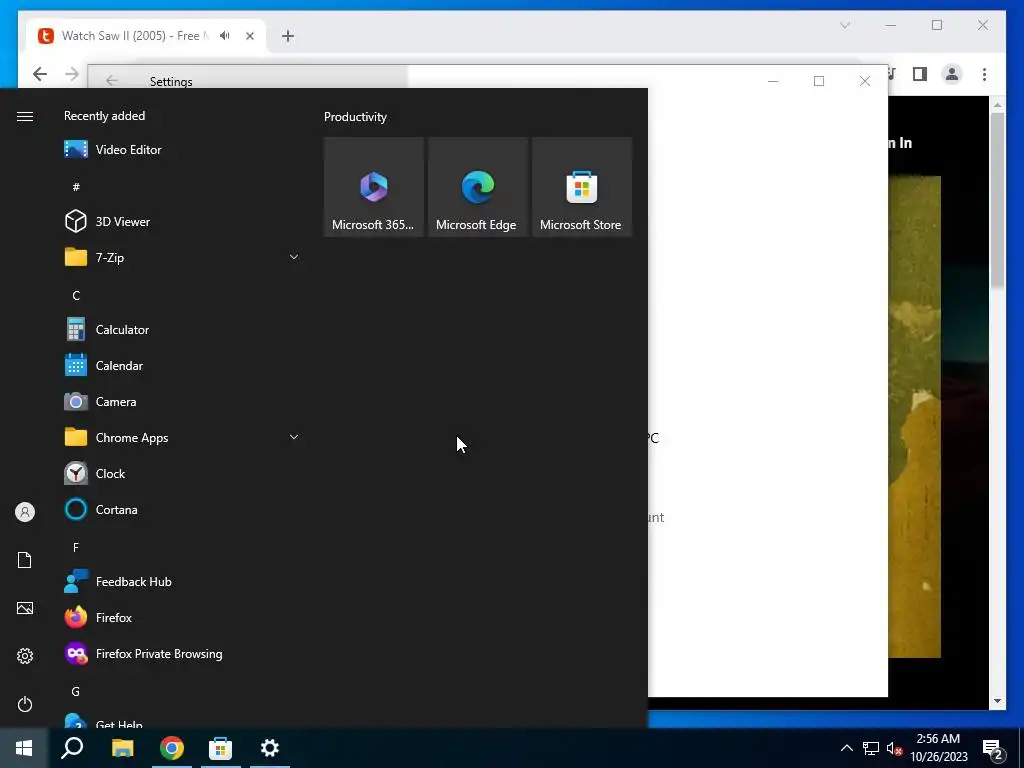
Task: Open the clock and date flyout
Action: tap(938, 748)
